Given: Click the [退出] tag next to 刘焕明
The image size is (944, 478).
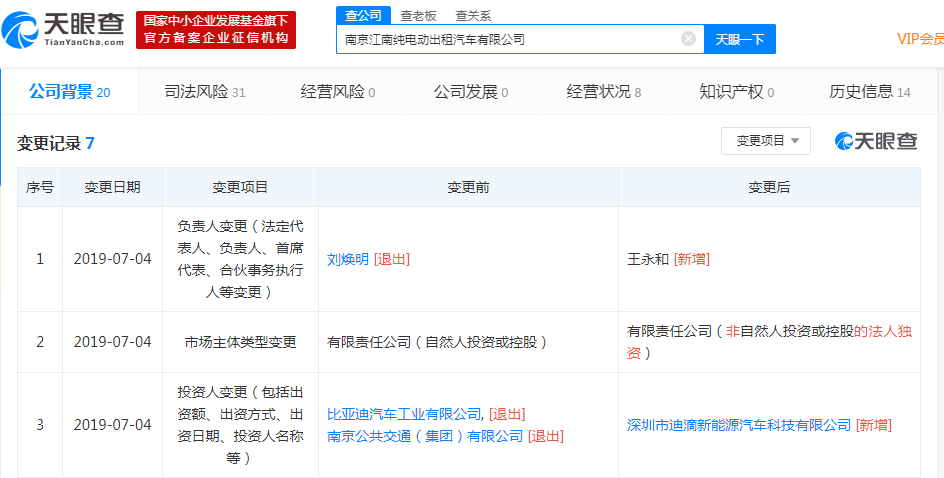Looking at the screenshot, I should 392,259.
